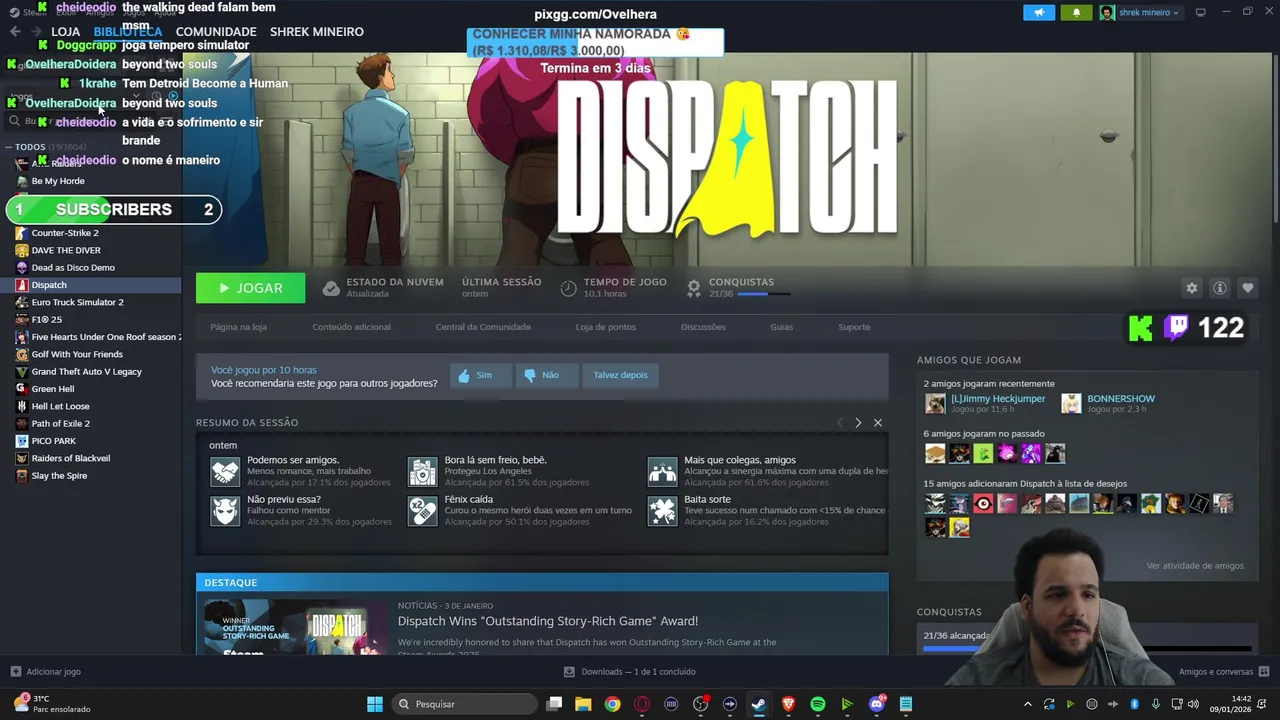Click Não previu essa achievement icon
This screenshot has height=720, width=1280.
pyautogui.click(x=225, y=510)
